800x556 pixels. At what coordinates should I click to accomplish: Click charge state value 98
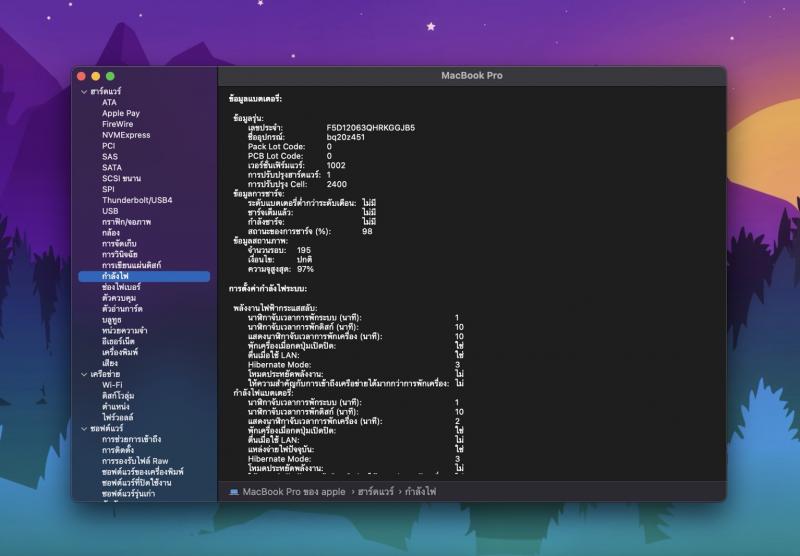pos(367,232)
